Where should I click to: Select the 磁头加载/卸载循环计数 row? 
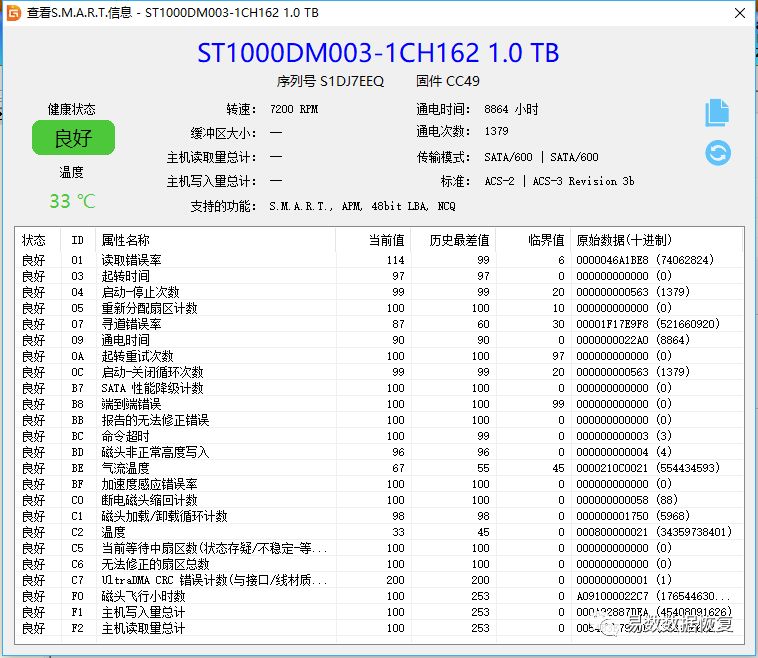pos(379,516)
